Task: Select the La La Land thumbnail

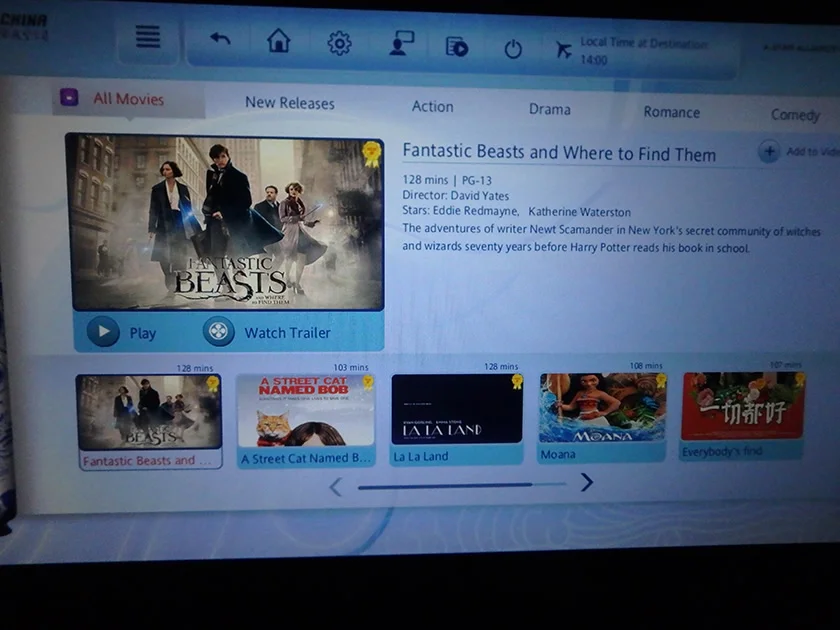Action: click(x=456, y=419)
